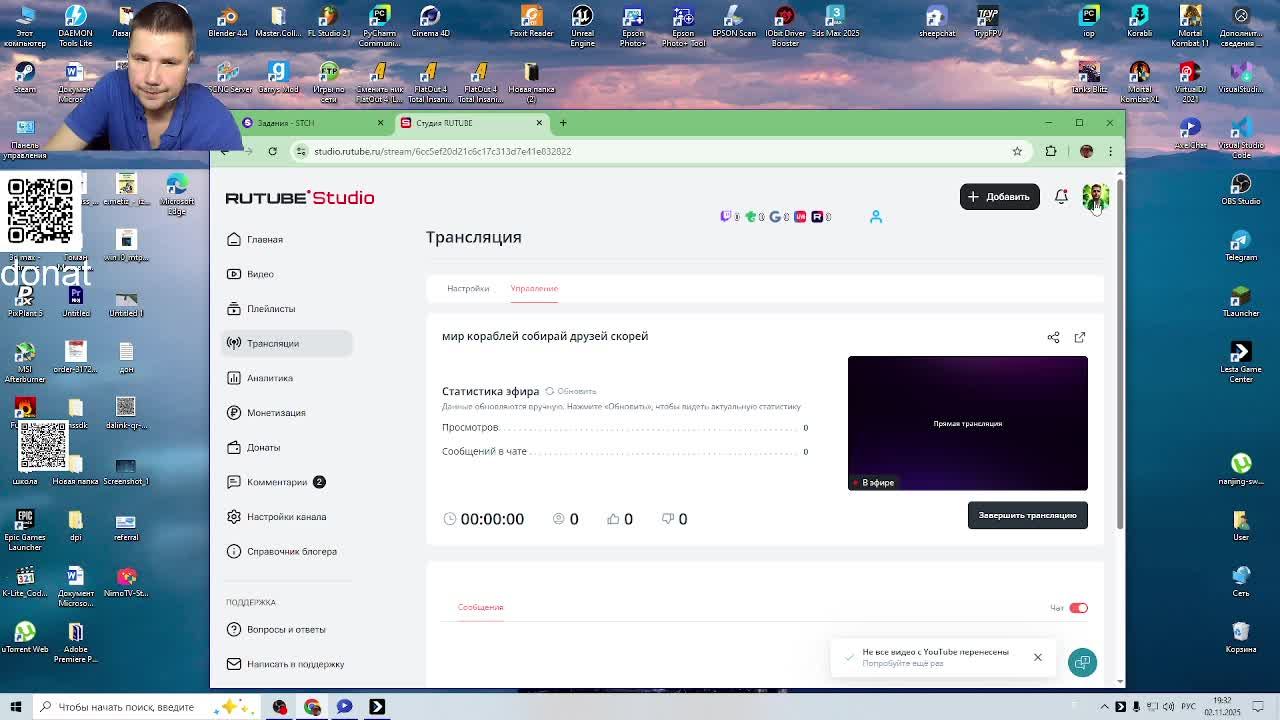Open the notifications bell
This screenshot has height=720, width=1280.
tap(1061, 196)
